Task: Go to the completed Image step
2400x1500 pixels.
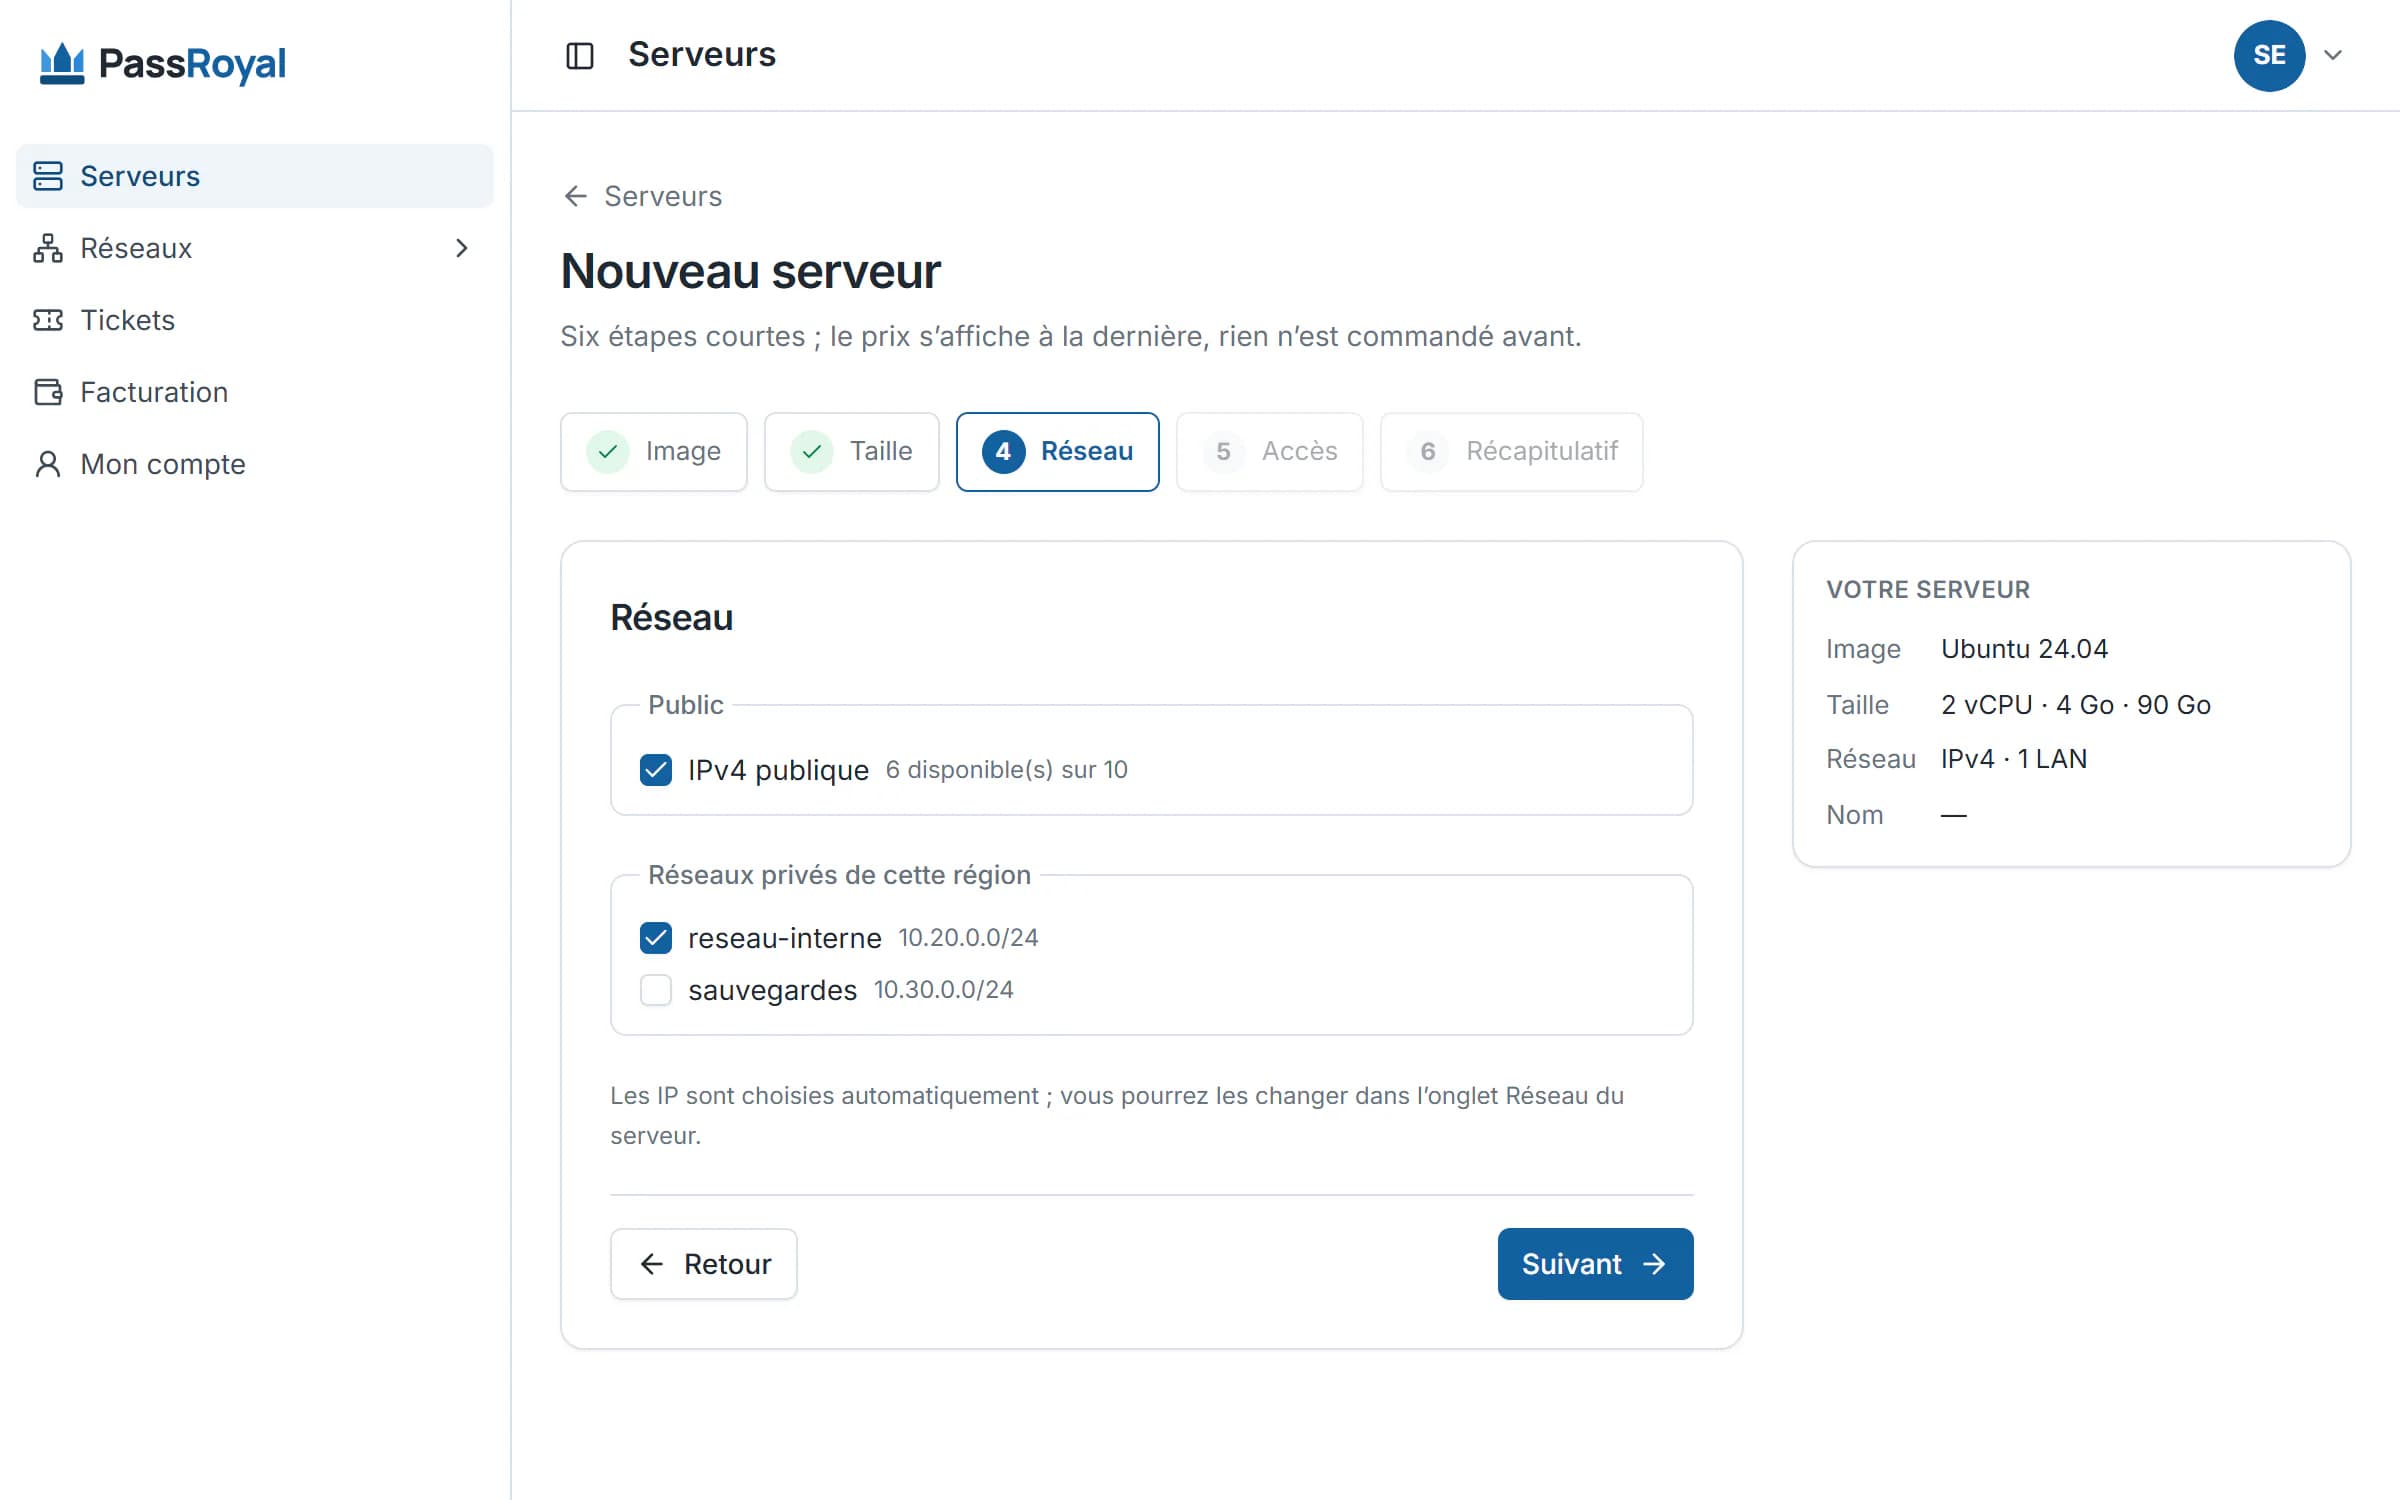Action: pyautogui.click(x=654, y=452)
